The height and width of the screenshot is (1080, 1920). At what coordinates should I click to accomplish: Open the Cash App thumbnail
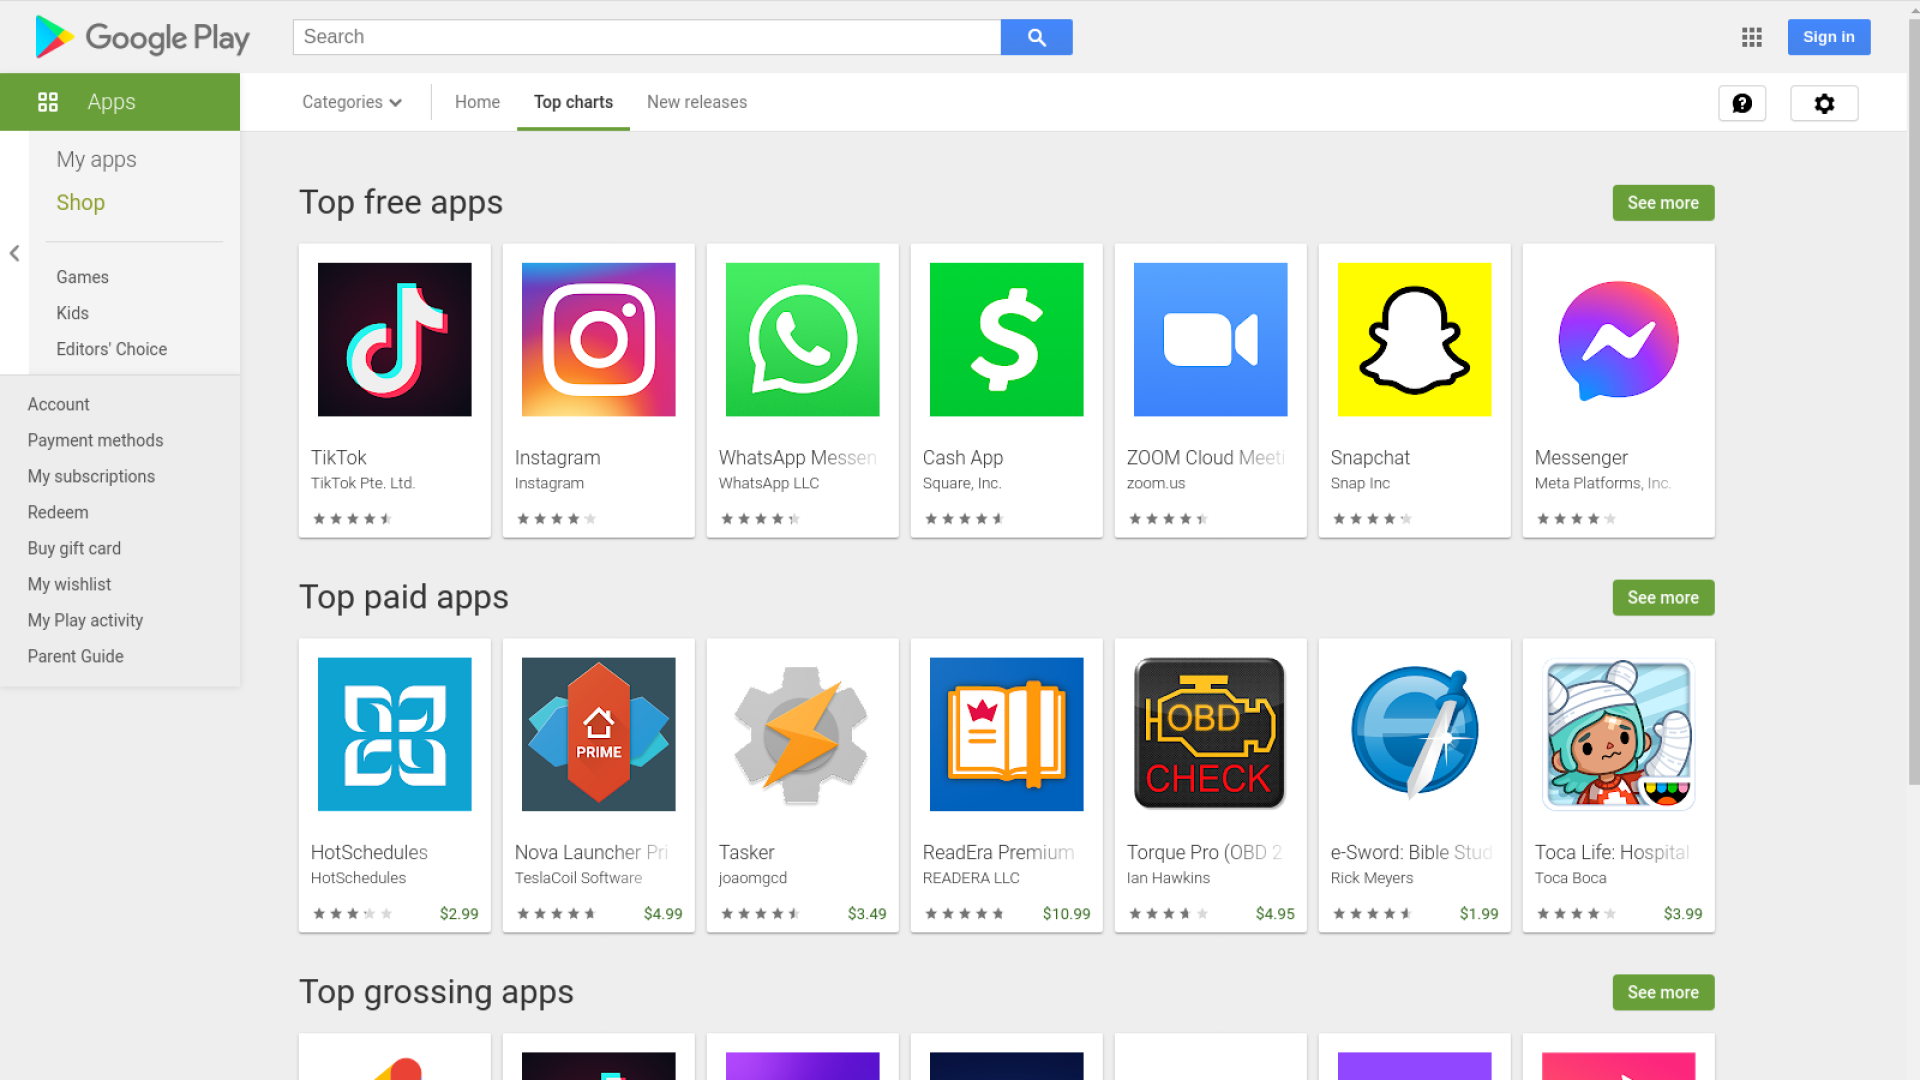coord(1006,339)
